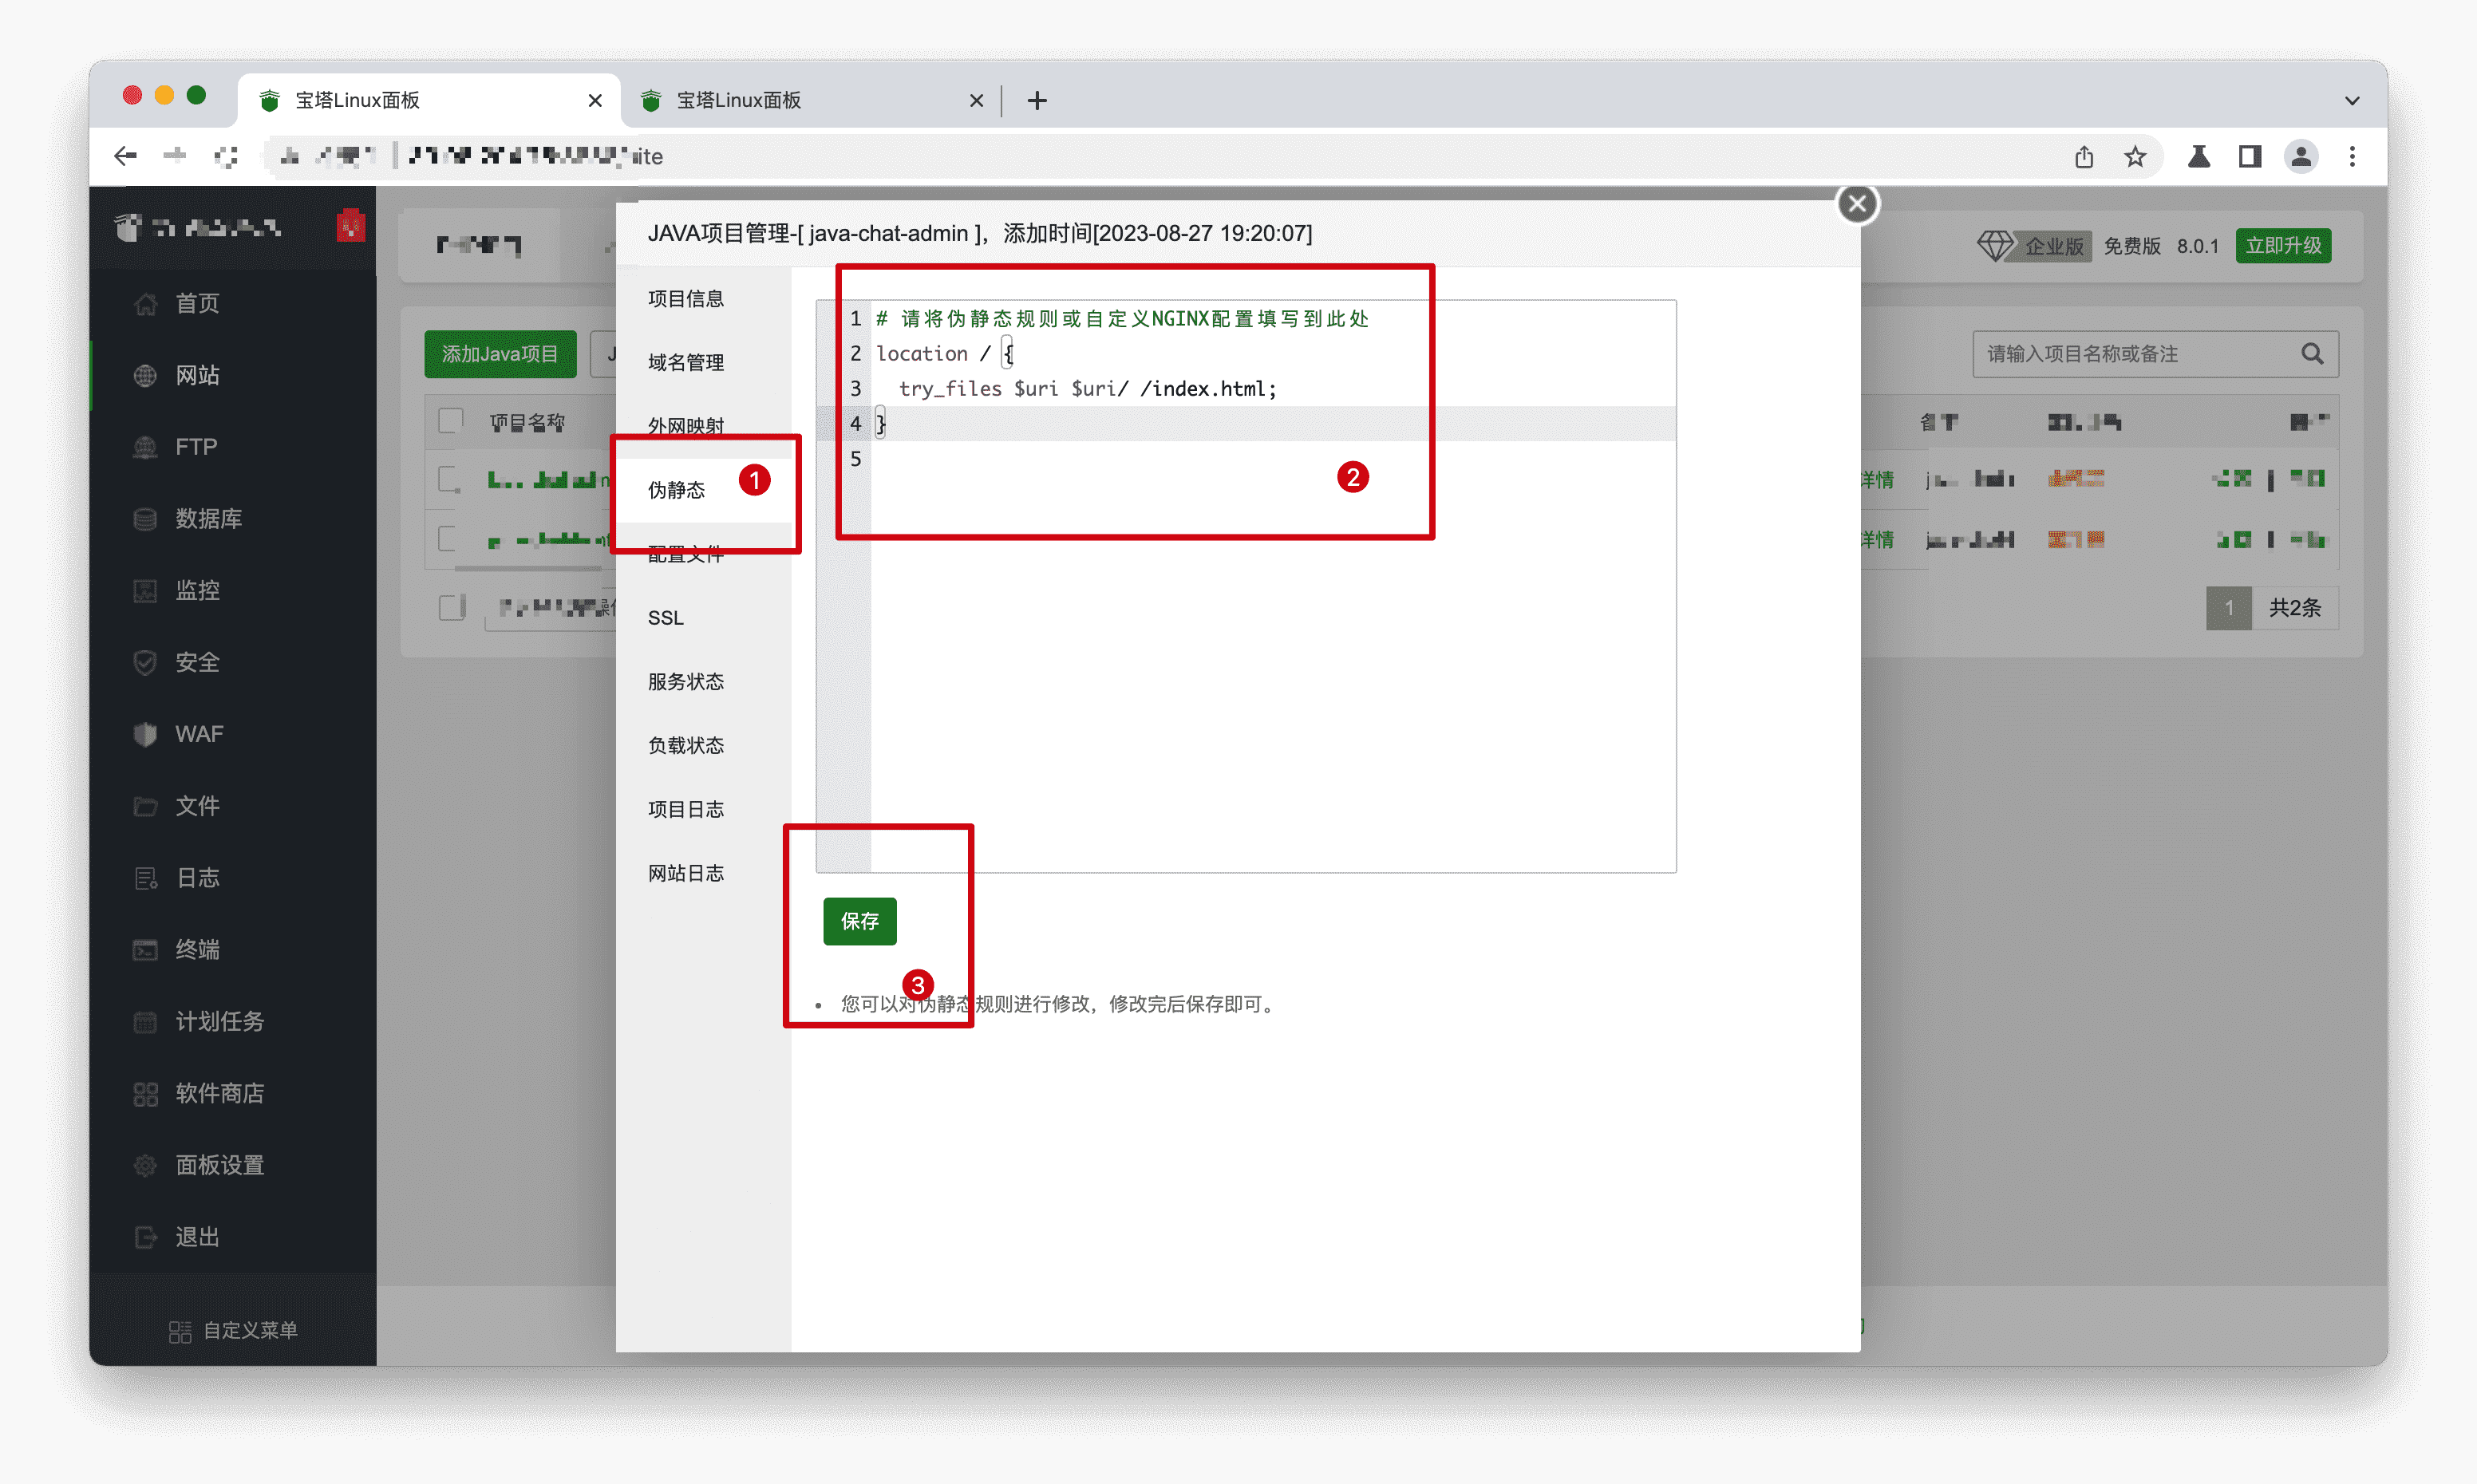Viewport: 2477px width, 1484px height.
Task: Expand the Chrome tab search chevron
Action: point(2352,101)
